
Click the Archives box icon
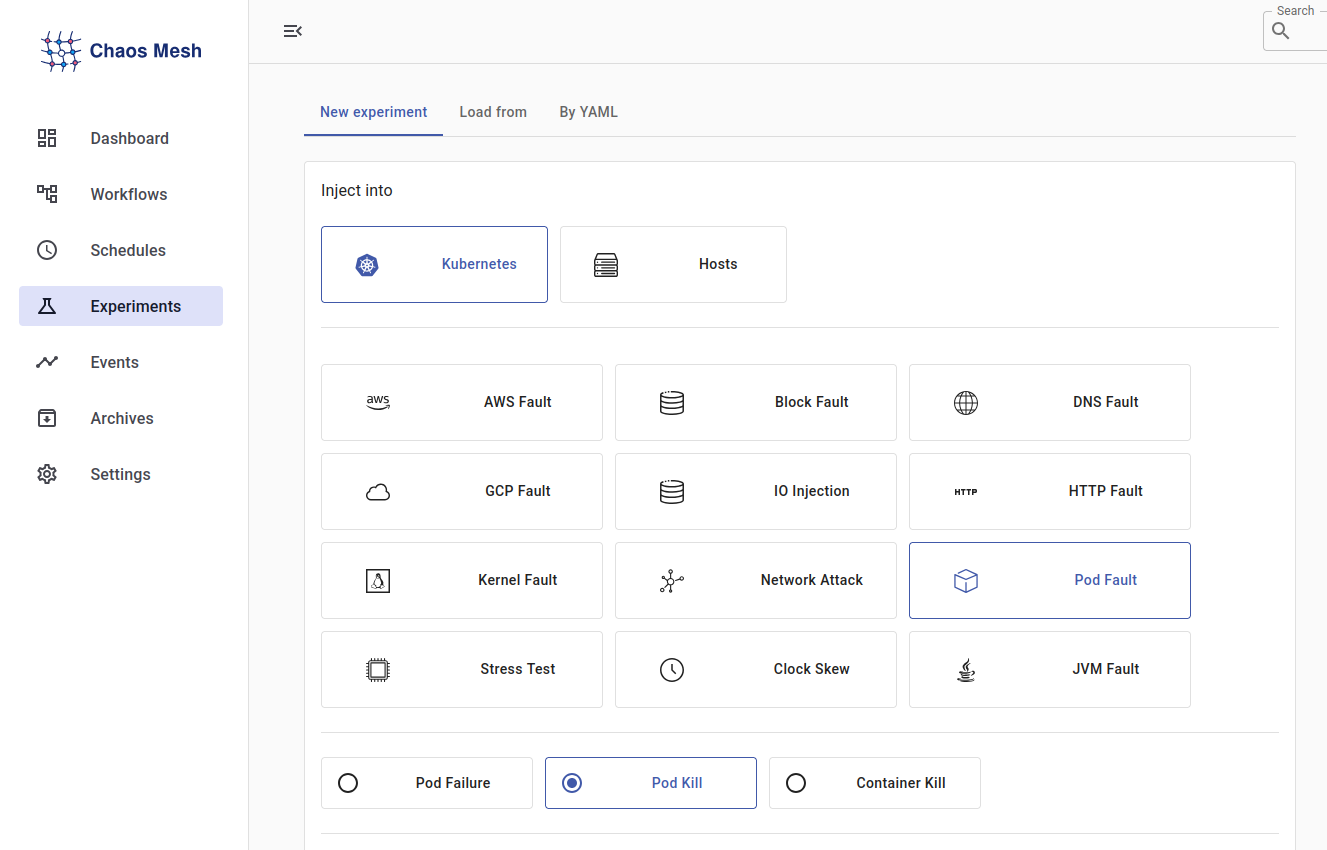point(47,418)
